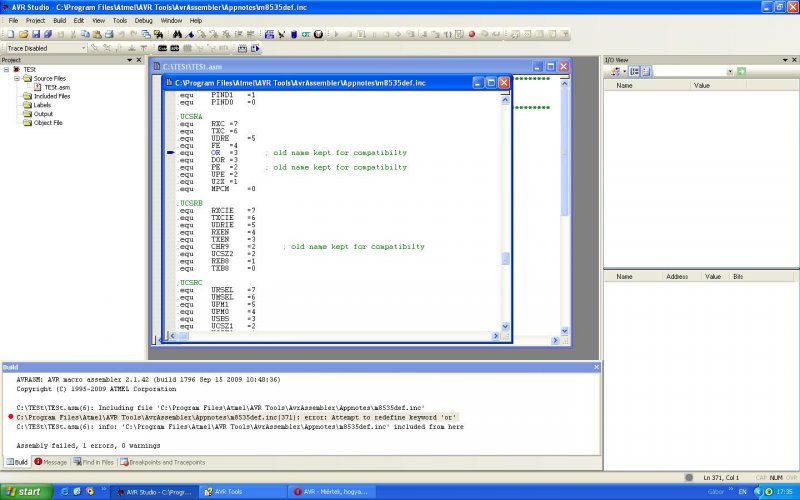Click the New File icon
The height and width of the screenshot is (500, 800).
pos(11,34)
